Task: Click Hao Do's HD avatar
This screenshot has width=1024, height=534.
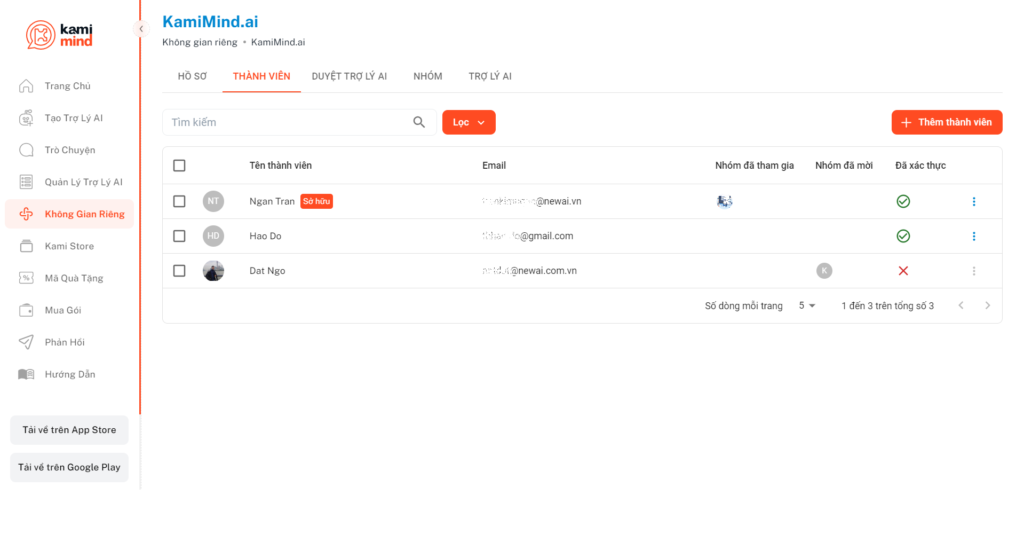Action: coord(214,236)
